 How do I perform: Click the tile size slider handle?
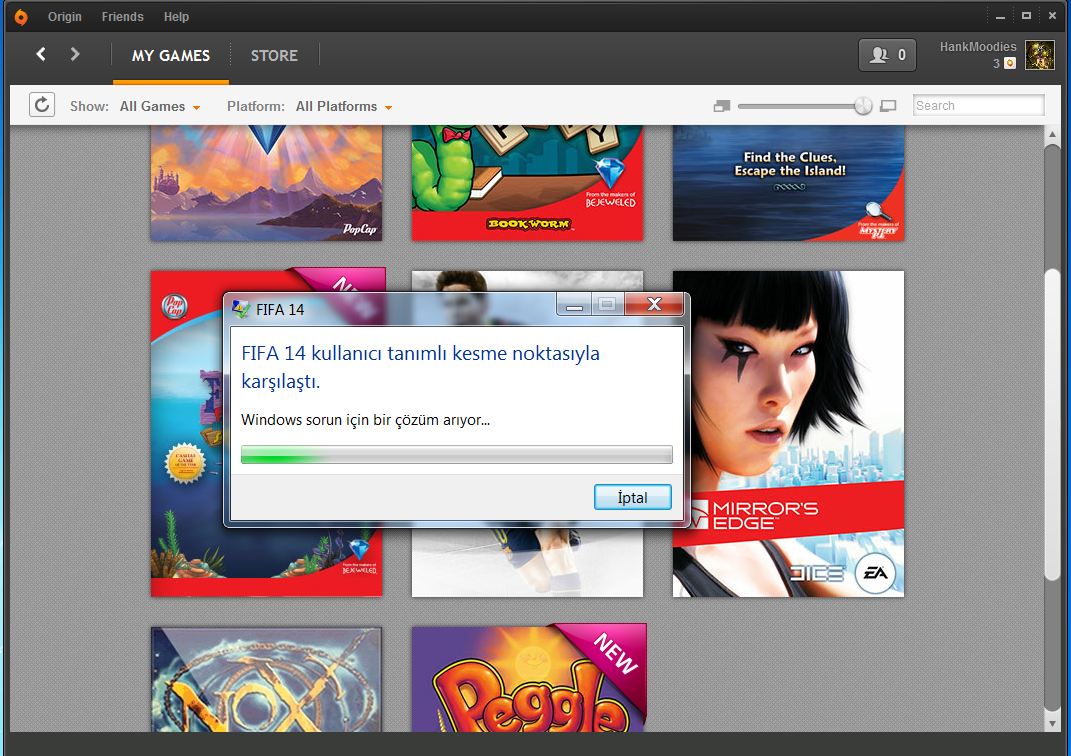863,106
